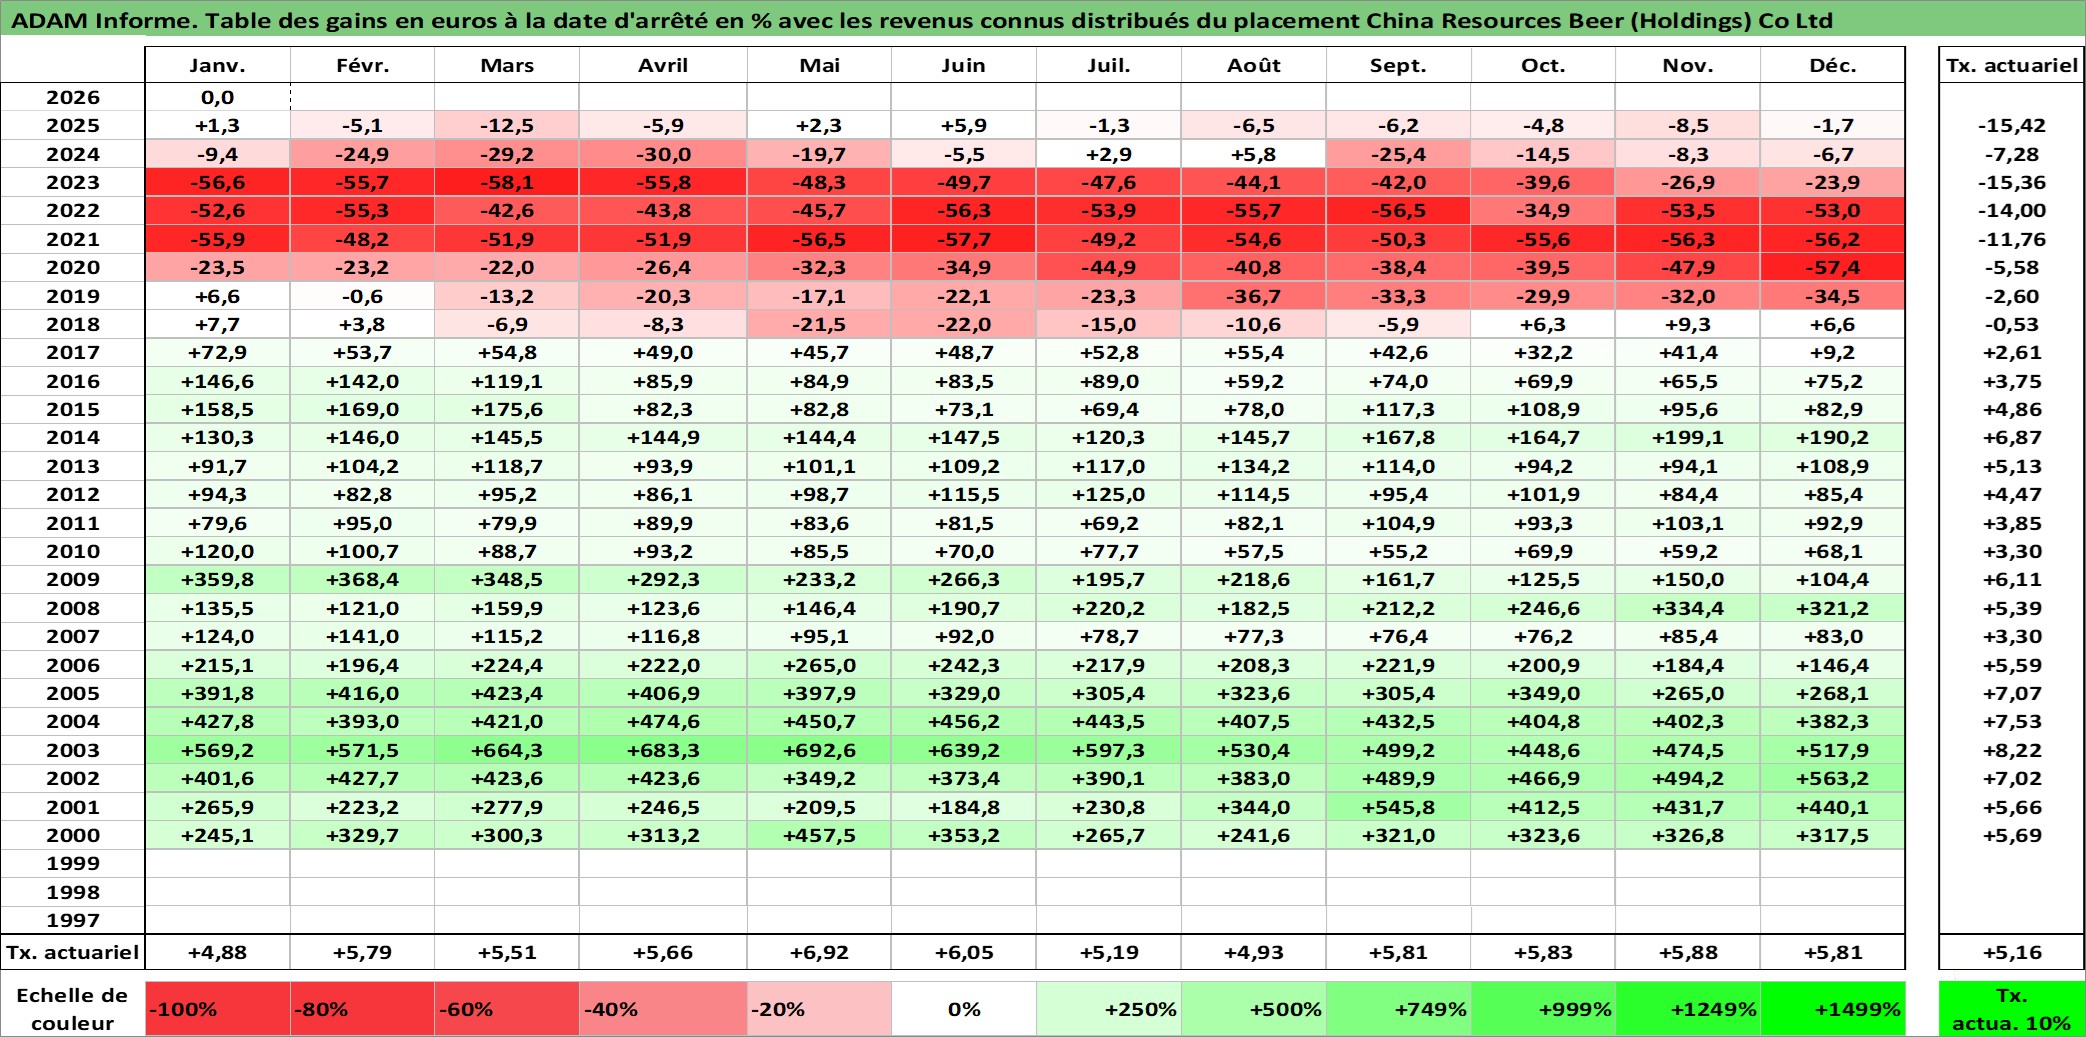
Task: Click the 'Nov.' column header
Action: (x=1688, y=65)
